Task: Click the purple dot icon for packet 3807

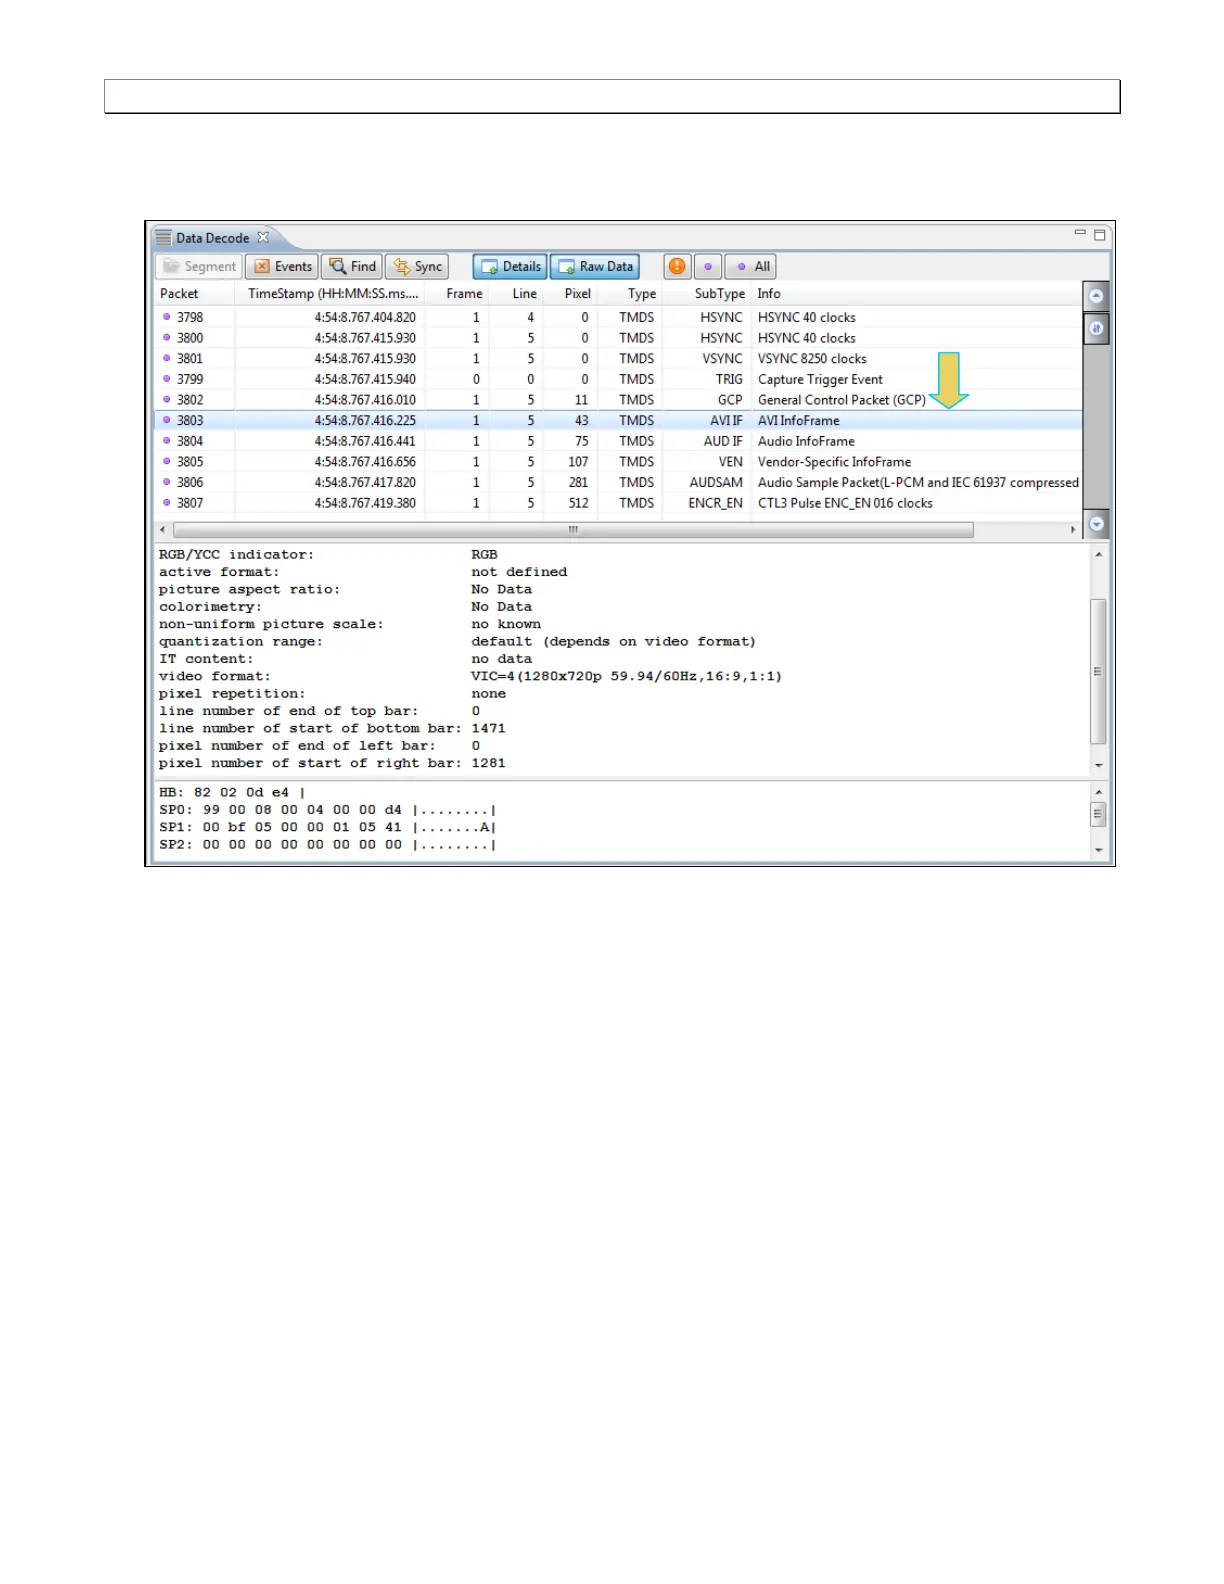Action: [x=167, y=503]
